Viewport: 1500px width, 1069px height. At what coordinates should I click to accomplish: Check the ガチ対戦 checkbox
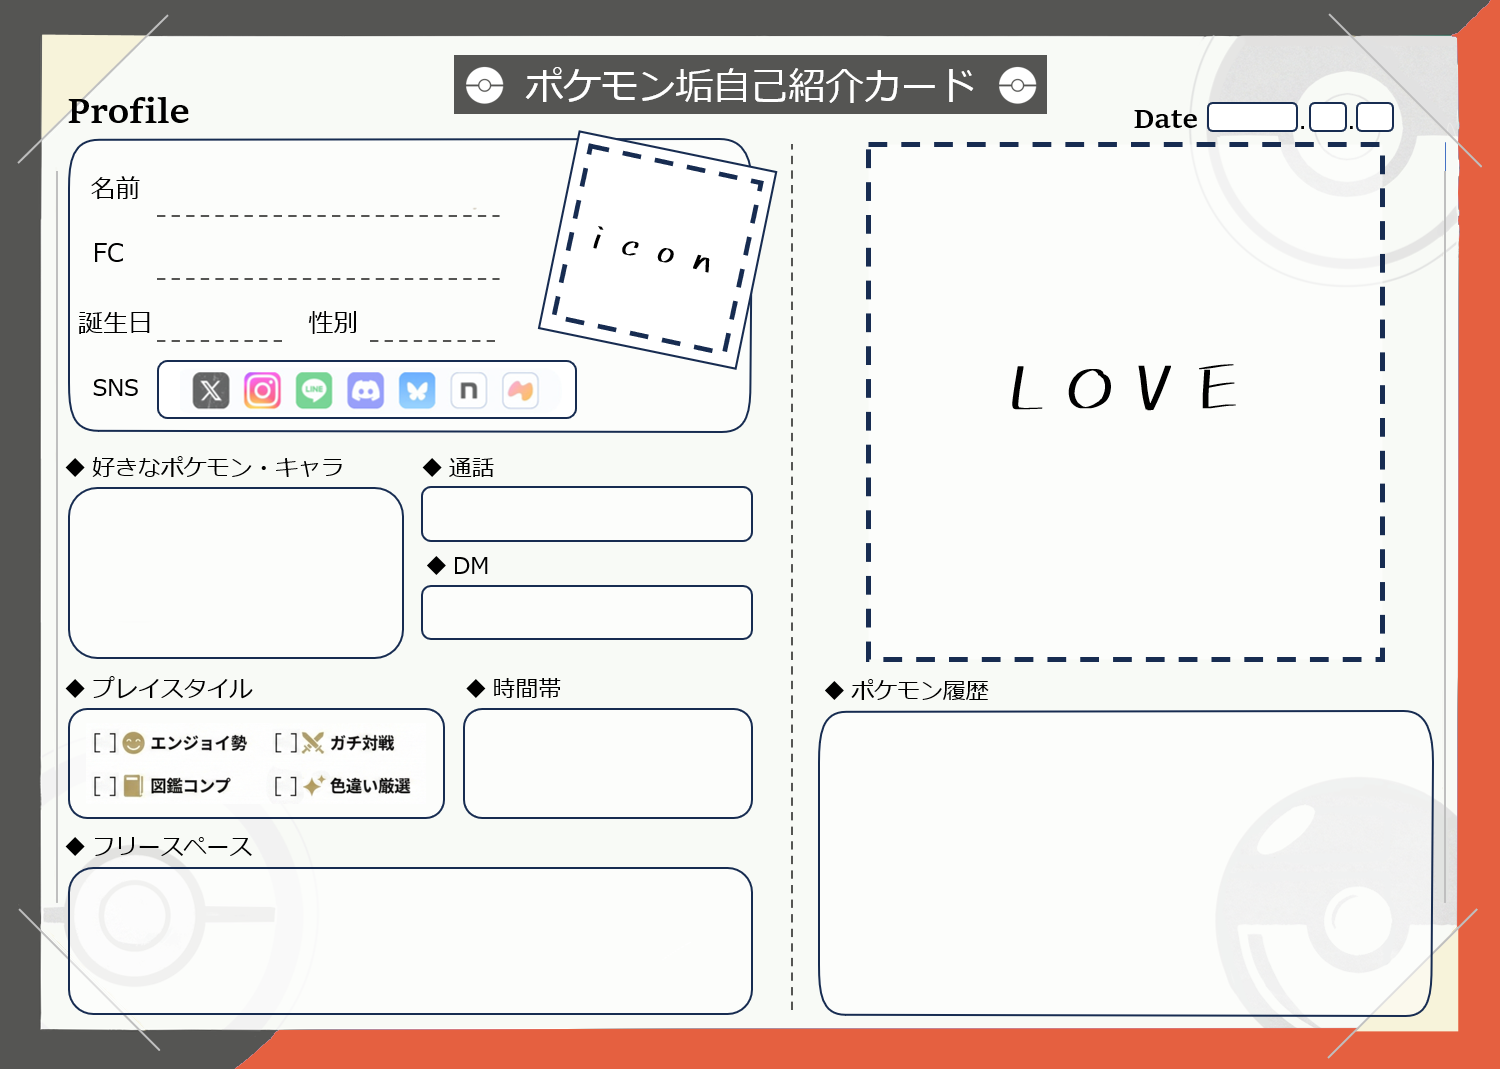[287, 743]
